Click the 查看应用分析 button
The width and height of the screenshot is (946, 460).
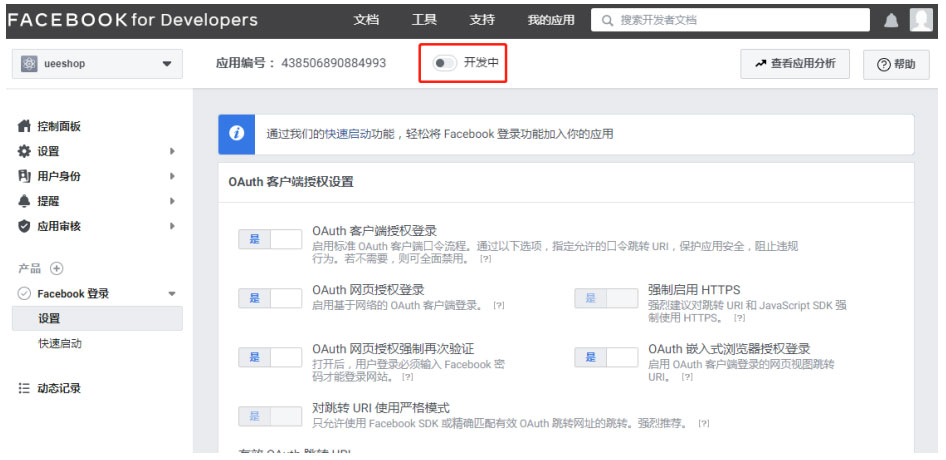click(795, 64)
